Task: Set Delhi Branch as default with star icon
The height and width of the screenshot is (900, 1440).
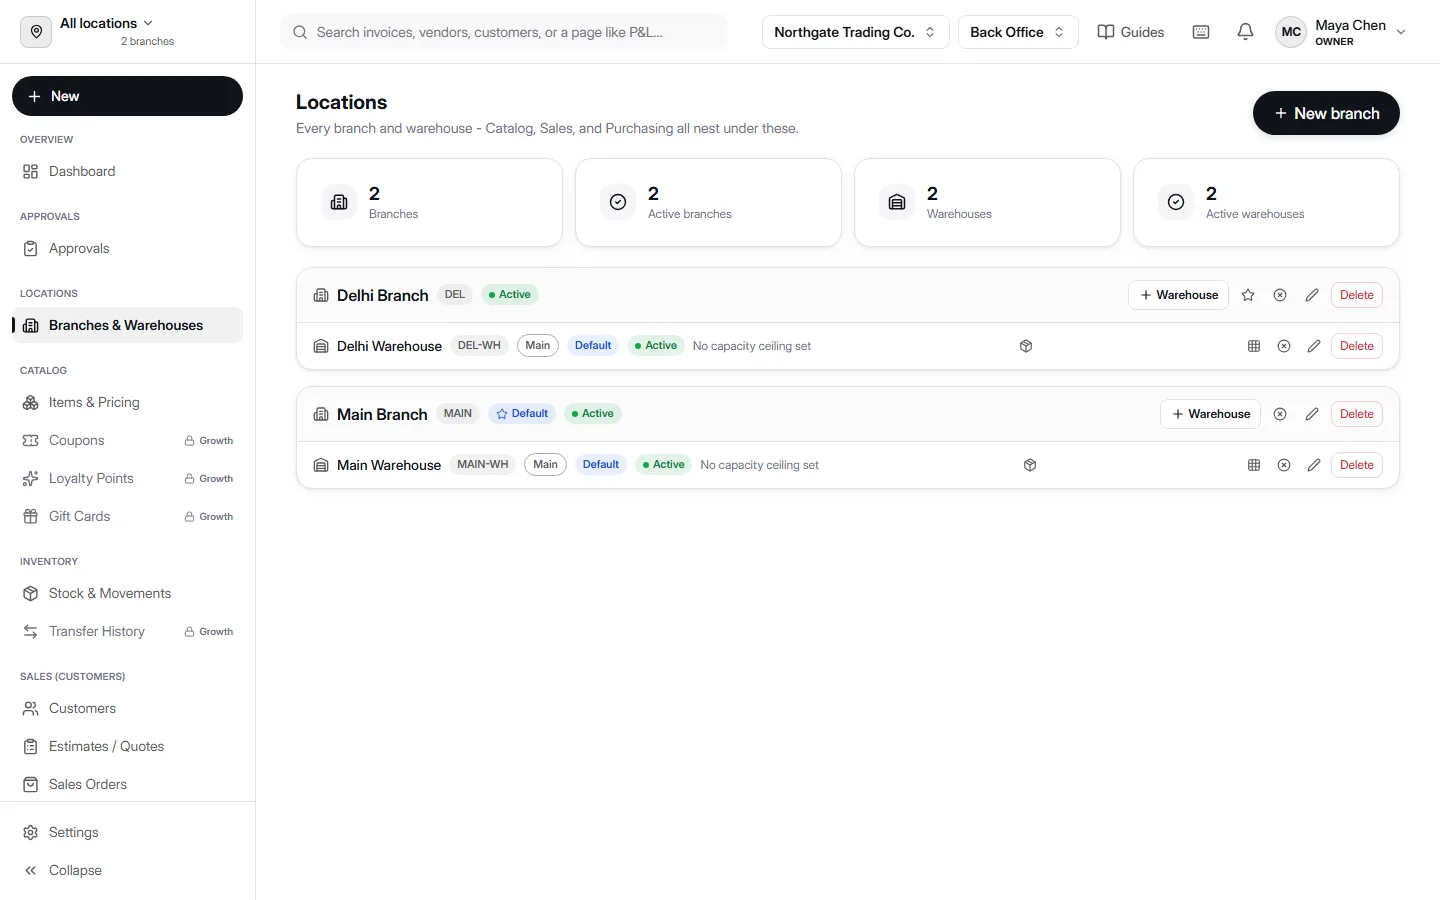Action: [x=1248, y=295]
